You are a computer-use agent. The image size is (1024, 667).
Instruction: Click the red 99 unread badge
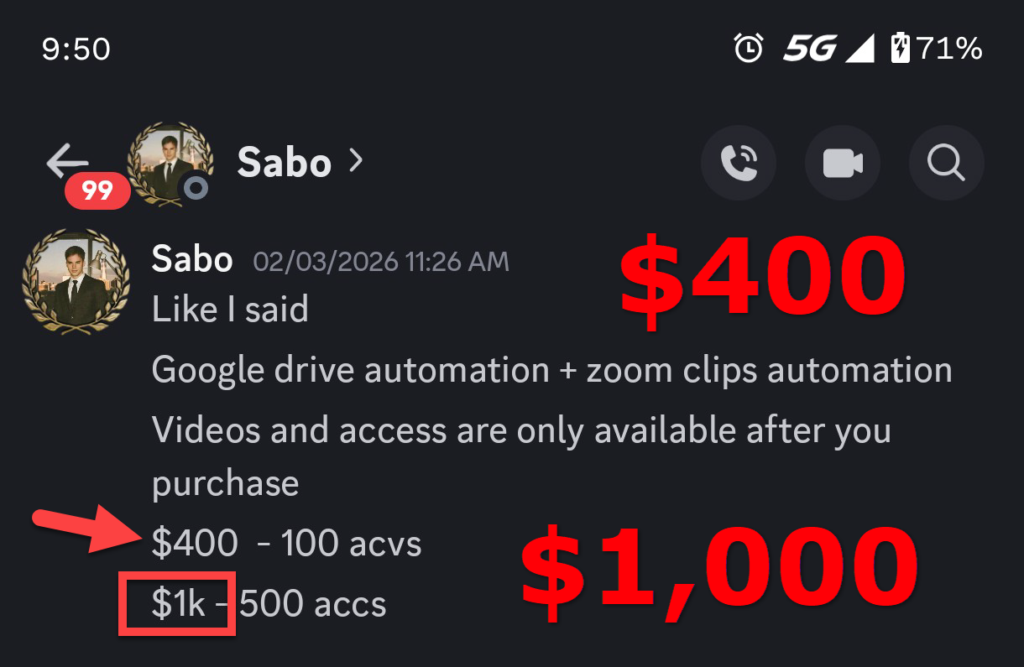pyautogui.click(x=97, y=190)
